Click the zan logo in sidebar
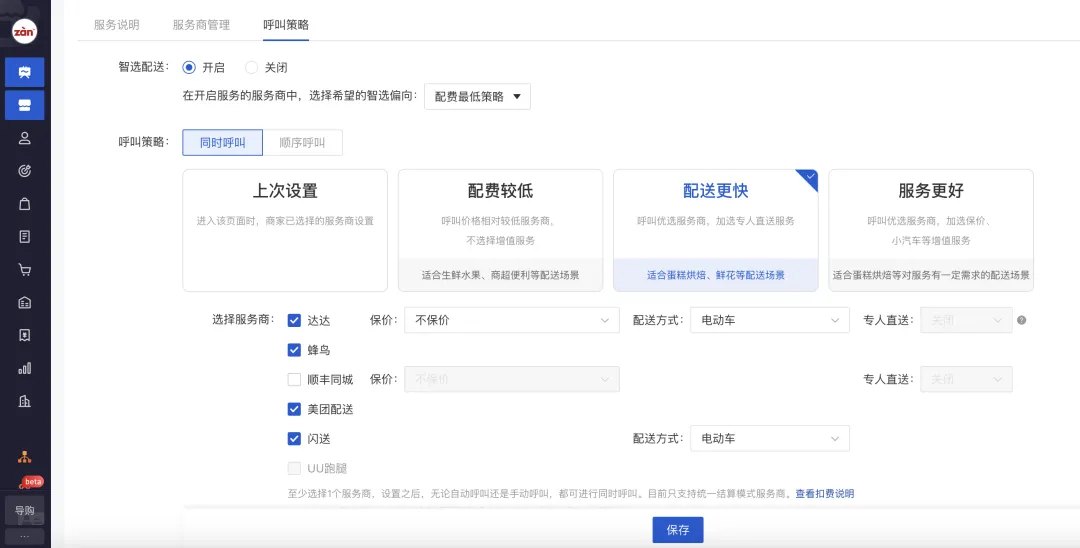Viewport: 1080px width, 548px height. (24, 31)
